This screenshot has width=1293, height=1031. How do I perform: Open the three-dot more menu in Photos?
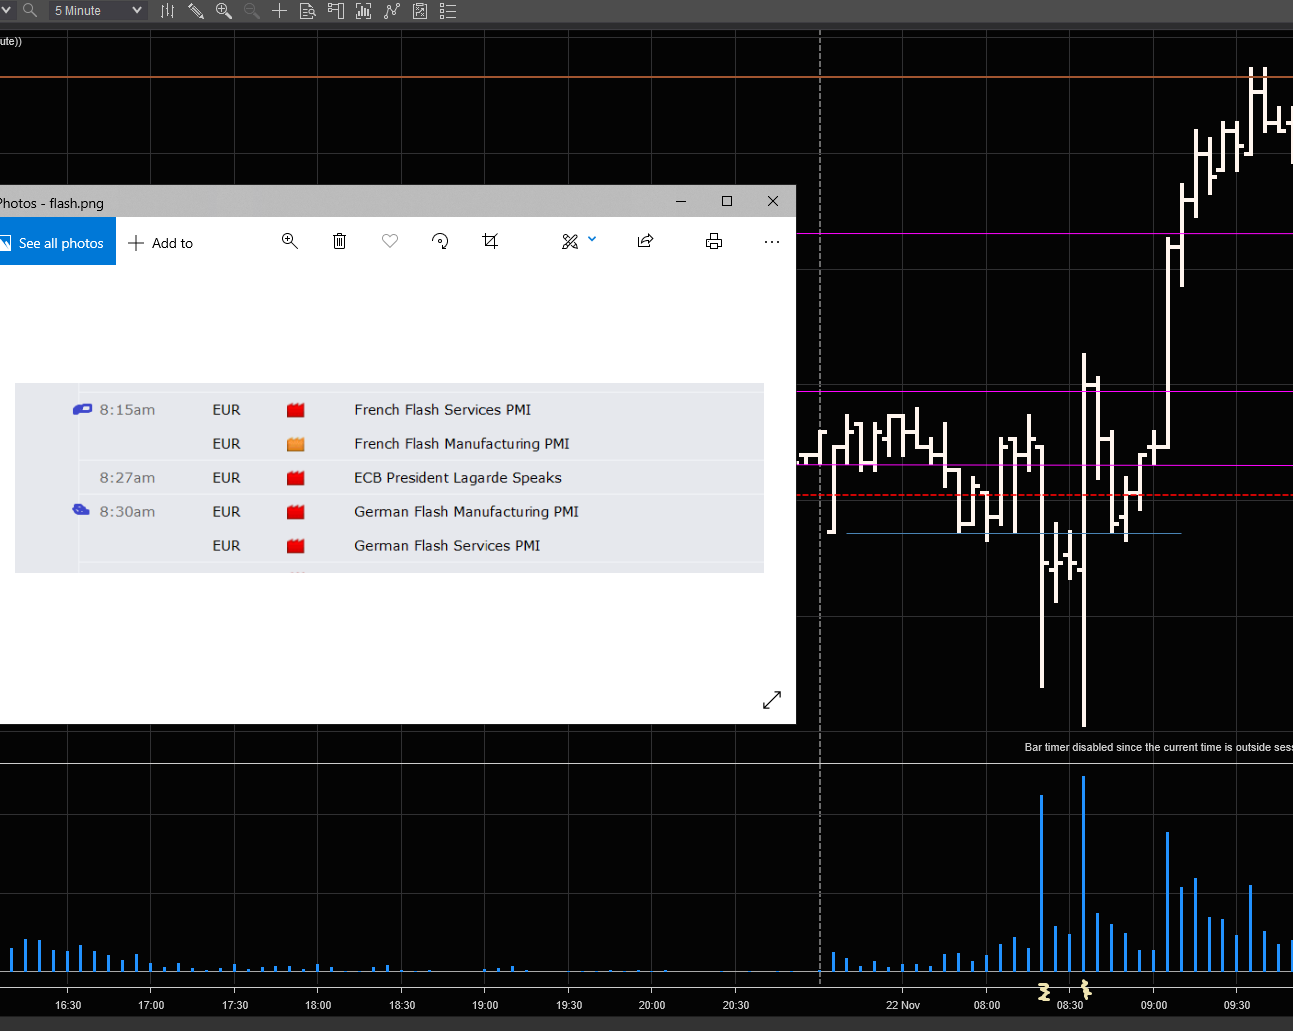[772, 242]
